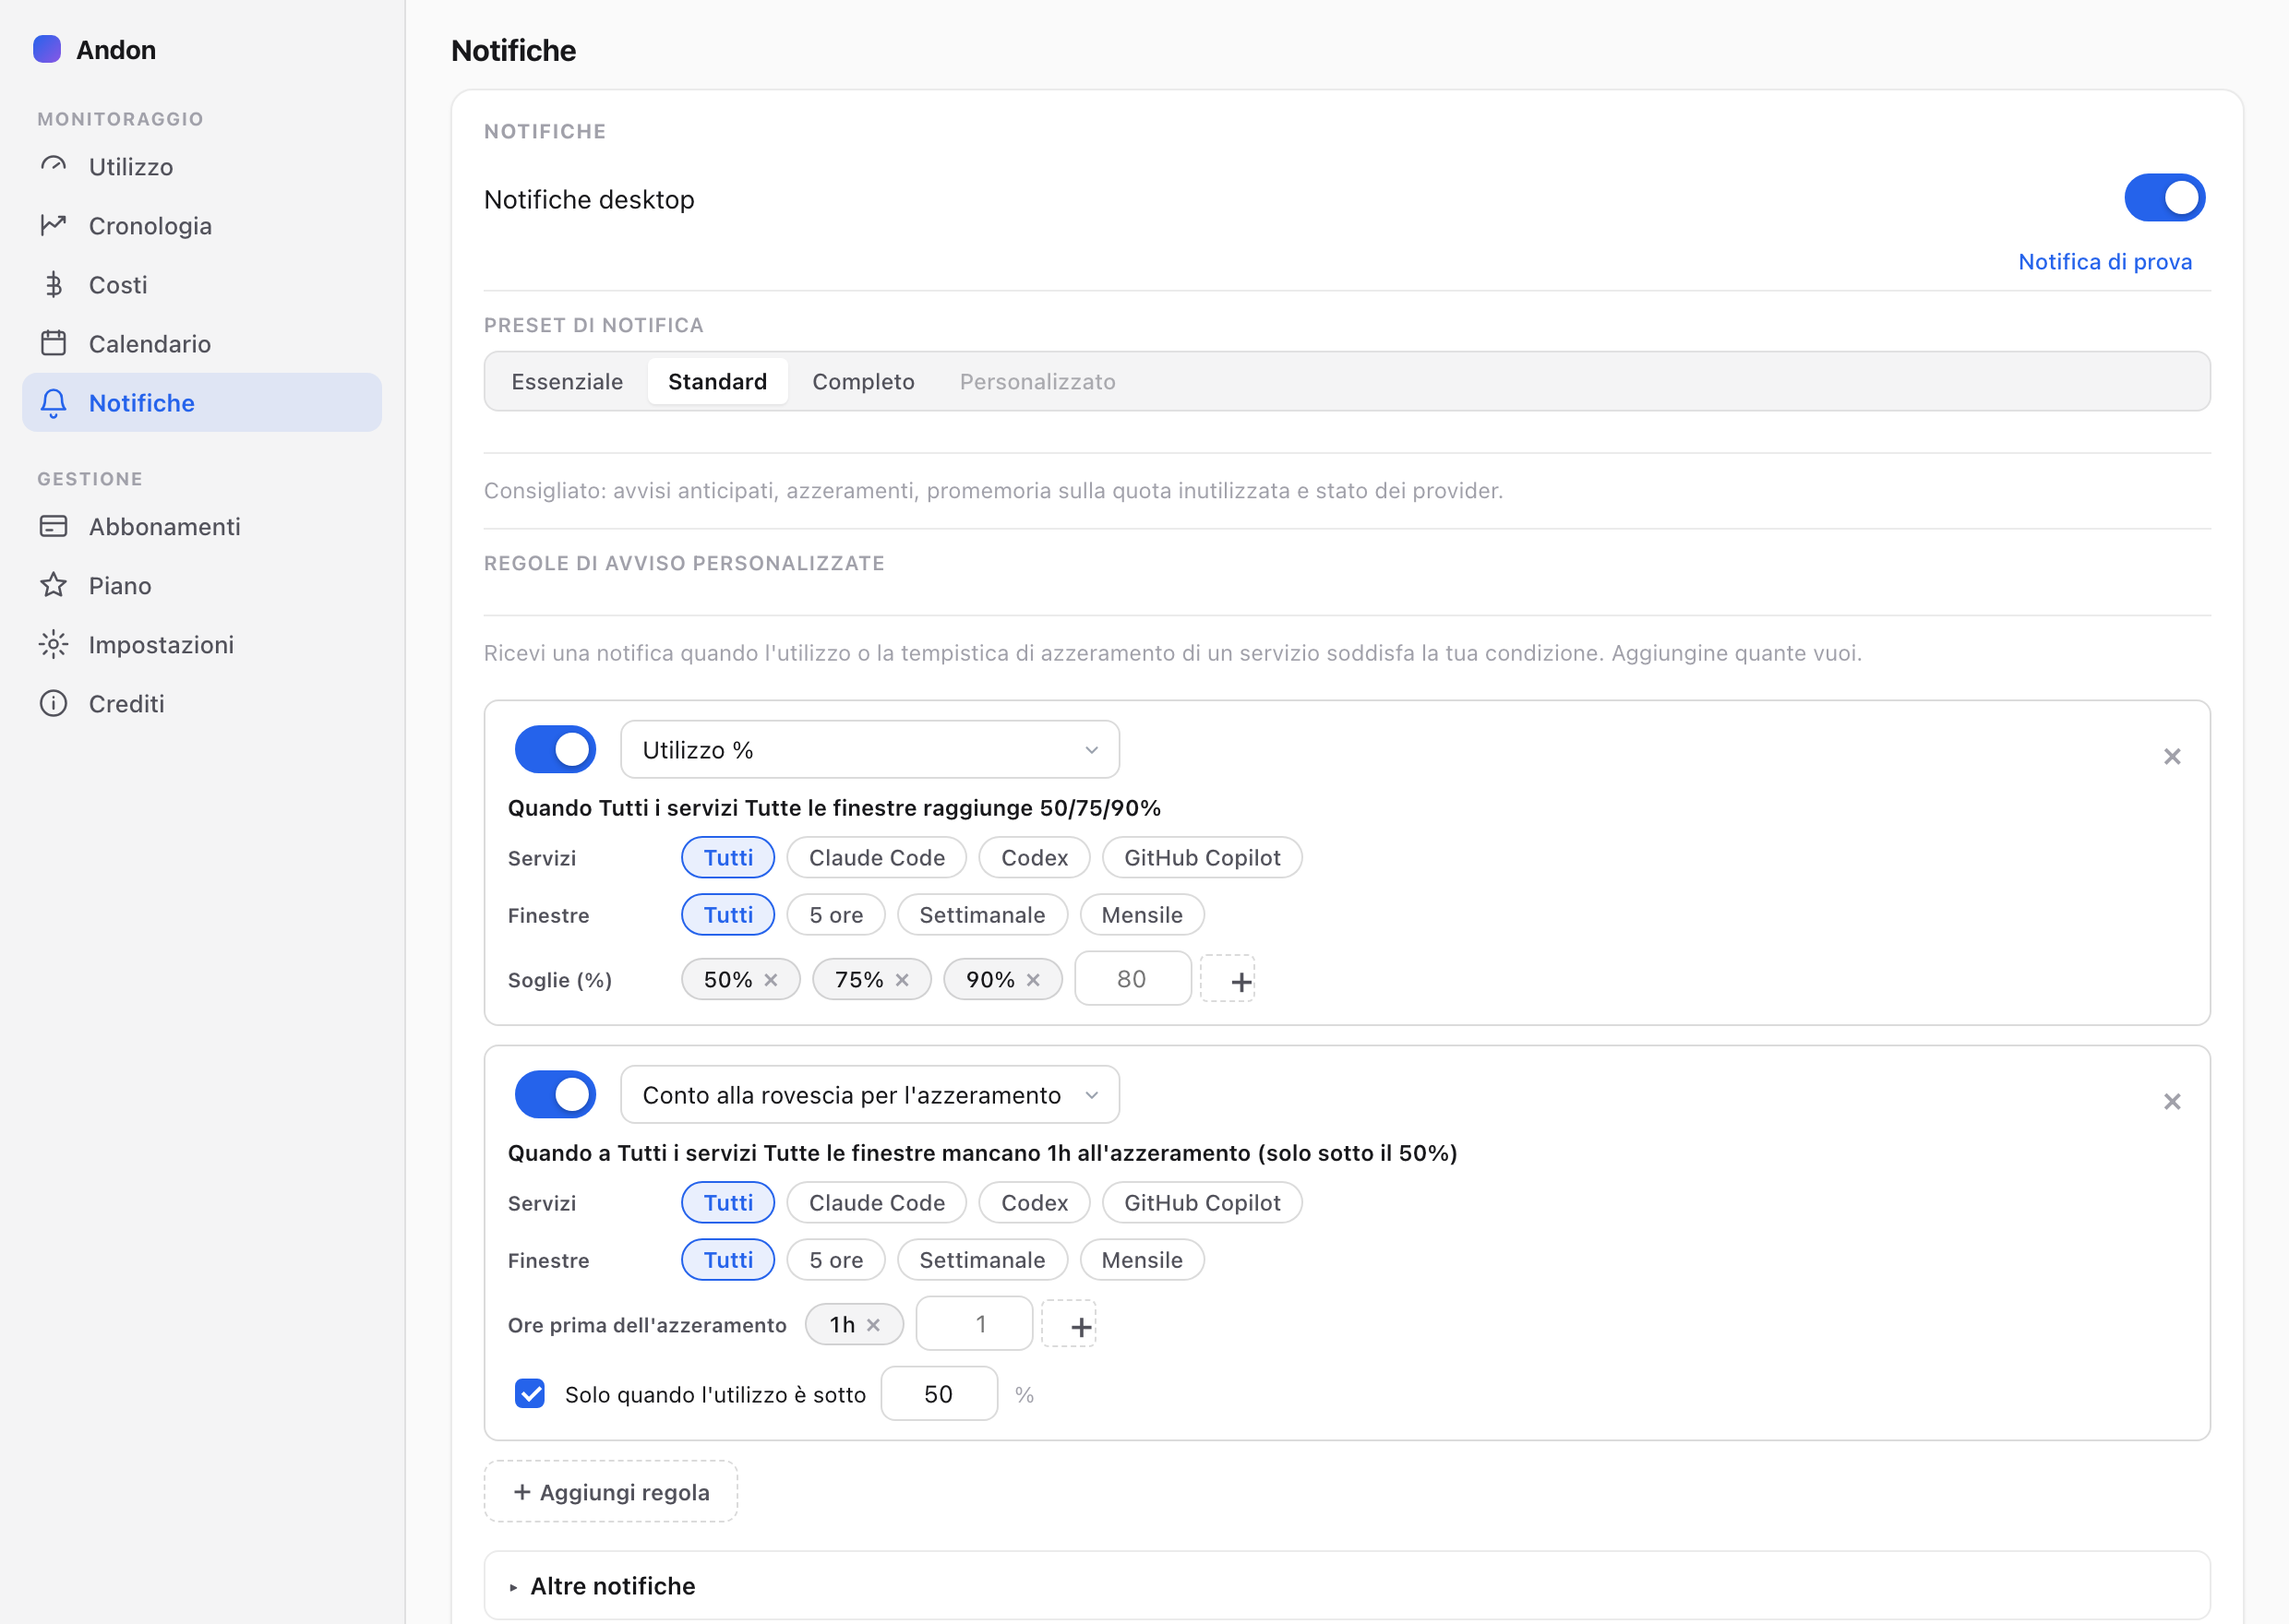Viewport: 2289px width, 1624px height.
Task: Select the Standard preset tab
Action: click(717, 381)
